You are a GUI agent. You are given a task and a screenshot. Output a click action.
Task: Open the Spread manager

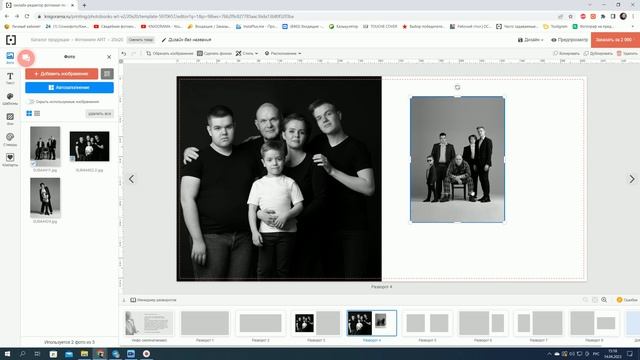coord(153,300)
